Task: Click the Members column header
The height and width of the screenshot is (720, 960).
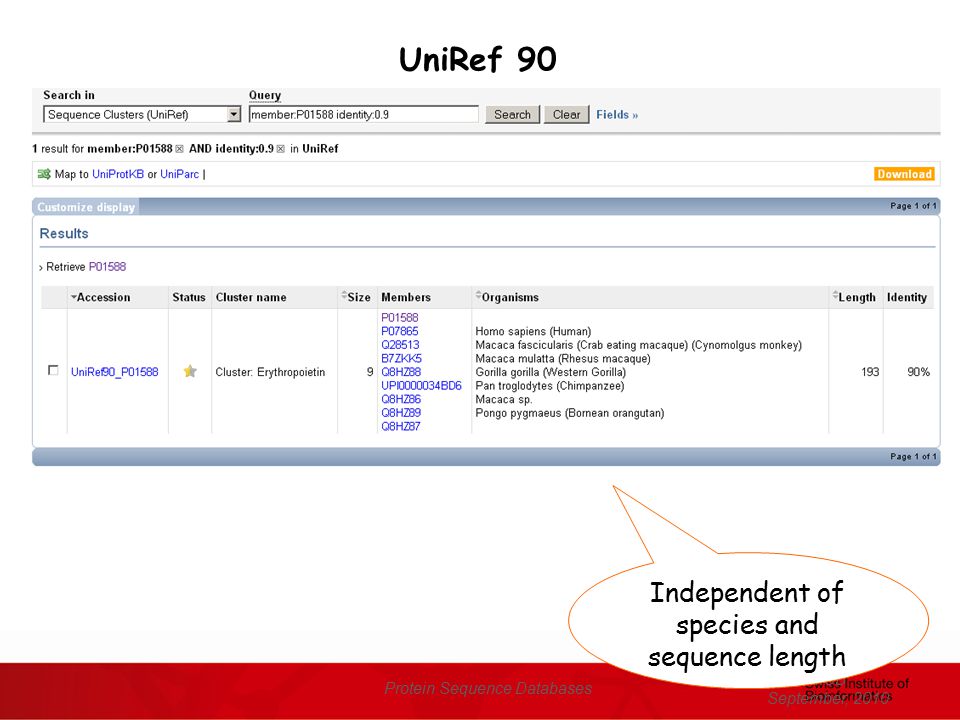Action: point(406,297)
